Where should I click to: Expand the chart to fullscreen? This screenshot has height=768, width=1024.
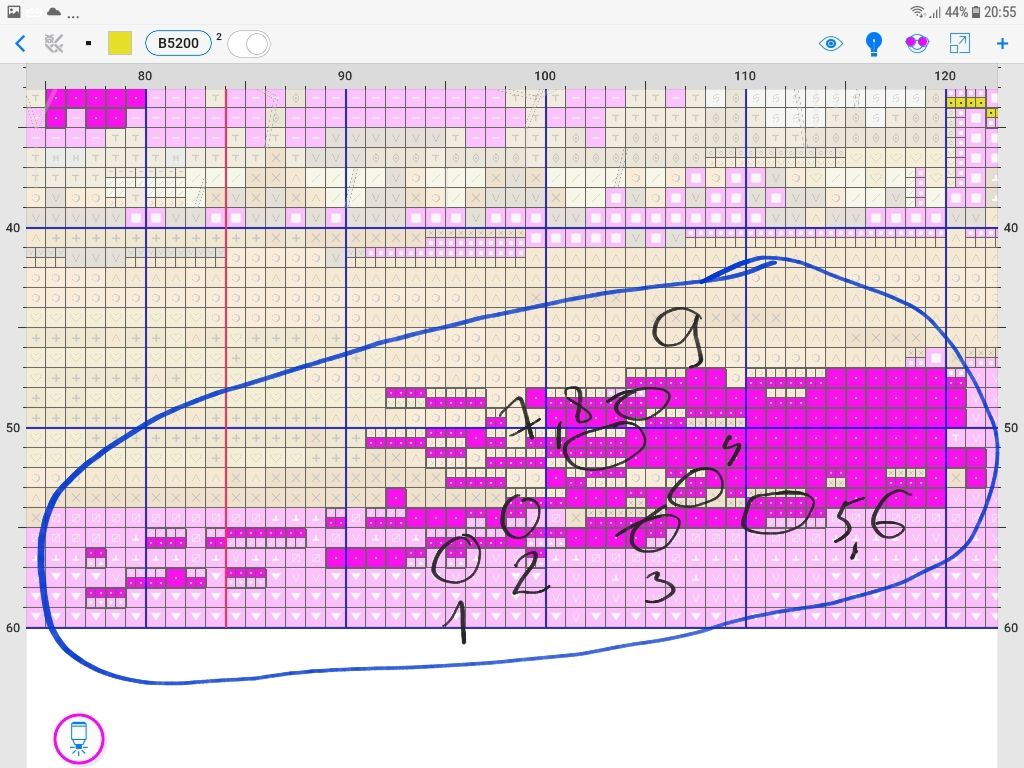click(959, 43)
